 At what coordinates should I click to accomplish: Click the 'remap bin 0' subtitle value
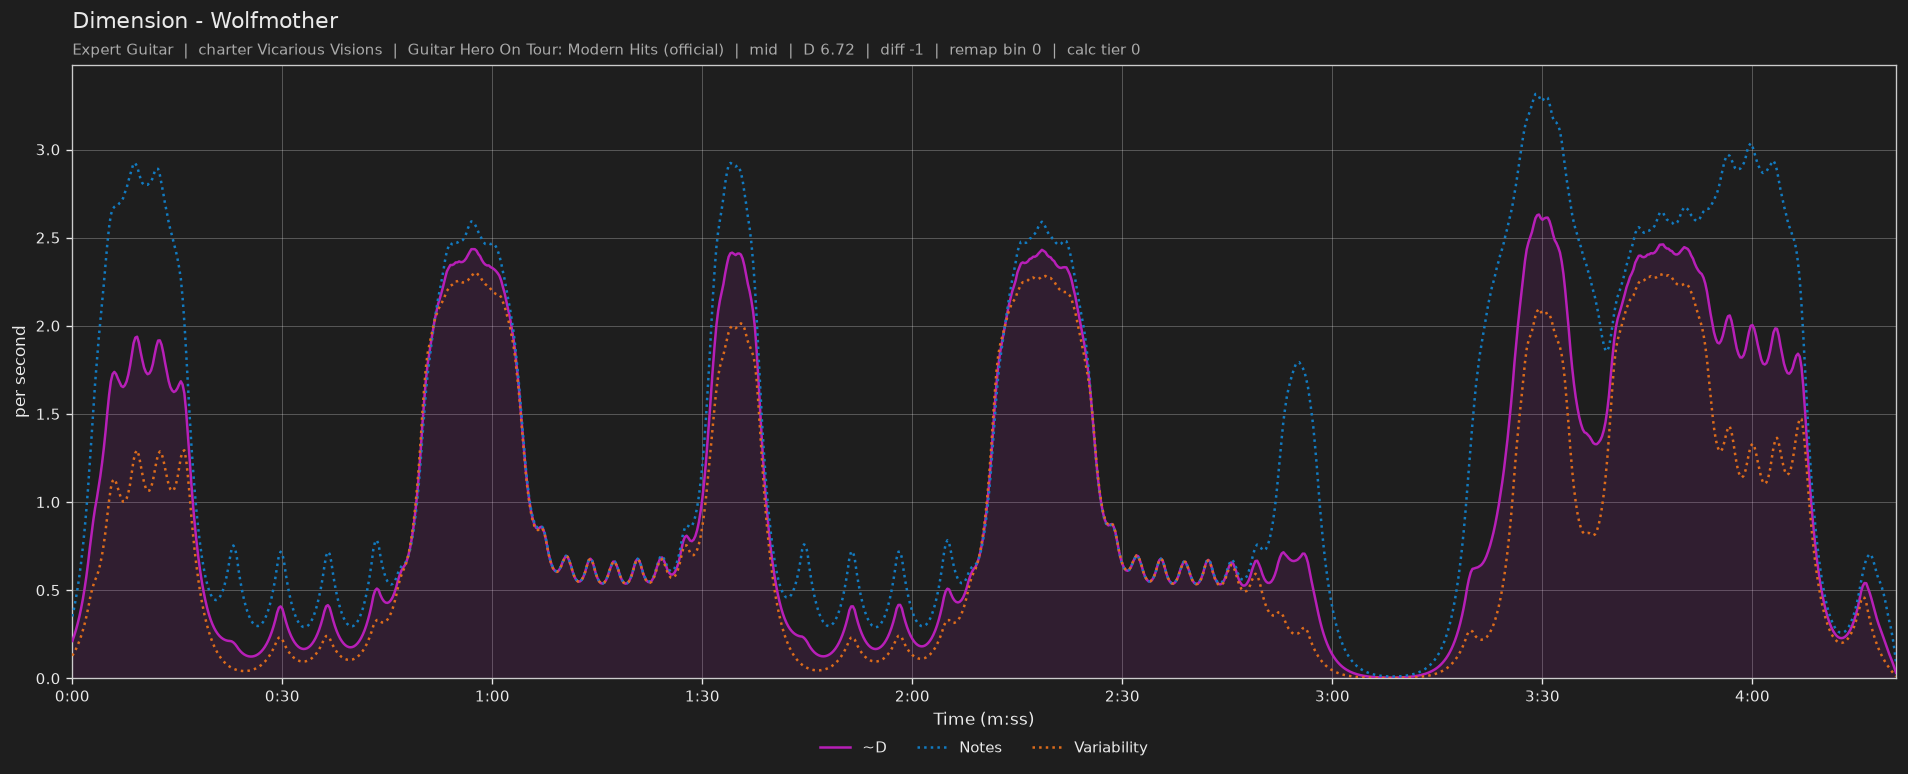click(x=995, y=49)
